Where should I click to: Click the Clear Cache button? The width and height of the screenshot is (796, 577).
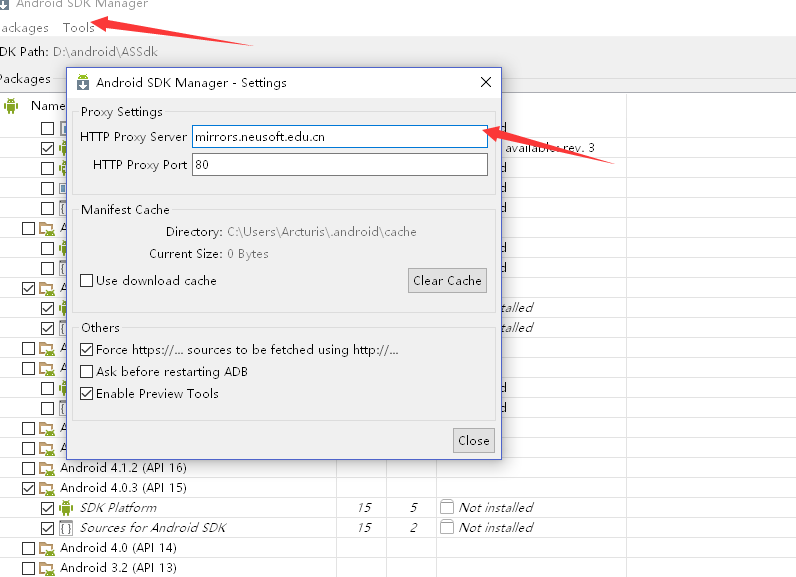(447, 281)
